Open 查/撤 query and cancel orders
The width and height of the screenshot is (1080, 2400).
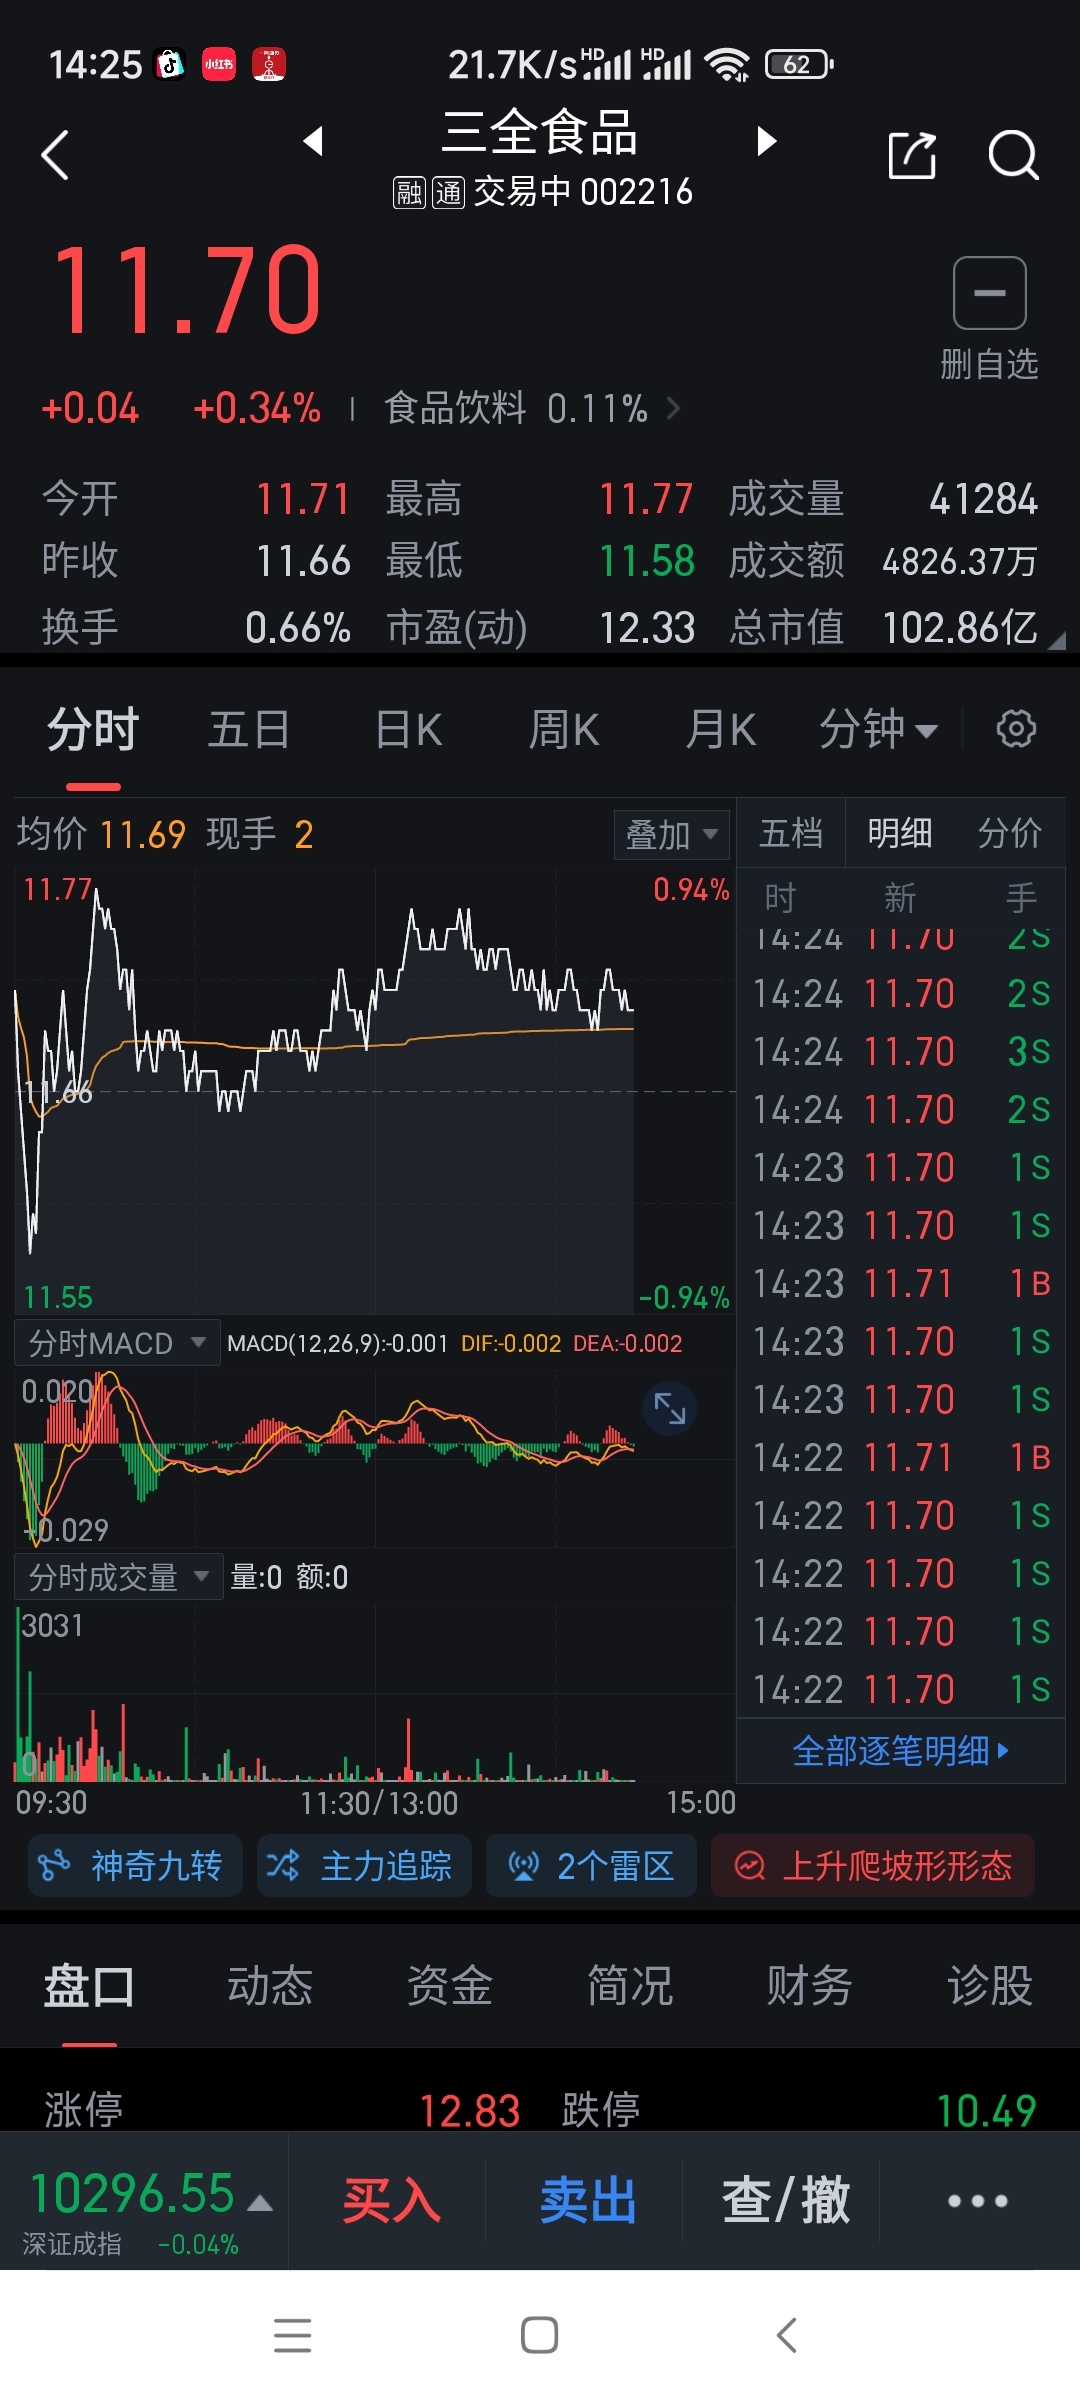tap(786, 2201)
